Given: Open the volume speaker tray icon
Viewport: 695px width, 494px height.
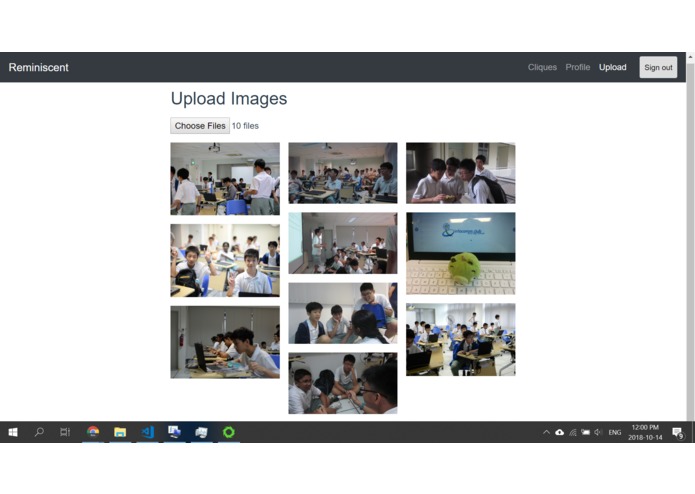Looking at the screenshot, I should [x=598, y=432].
